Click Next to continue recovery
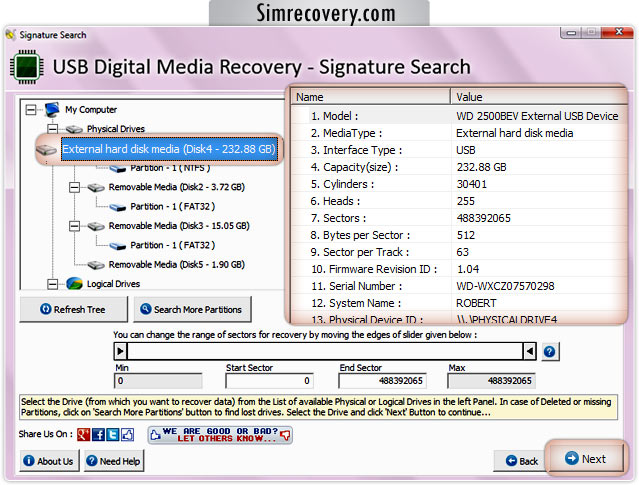 [586, 459]
